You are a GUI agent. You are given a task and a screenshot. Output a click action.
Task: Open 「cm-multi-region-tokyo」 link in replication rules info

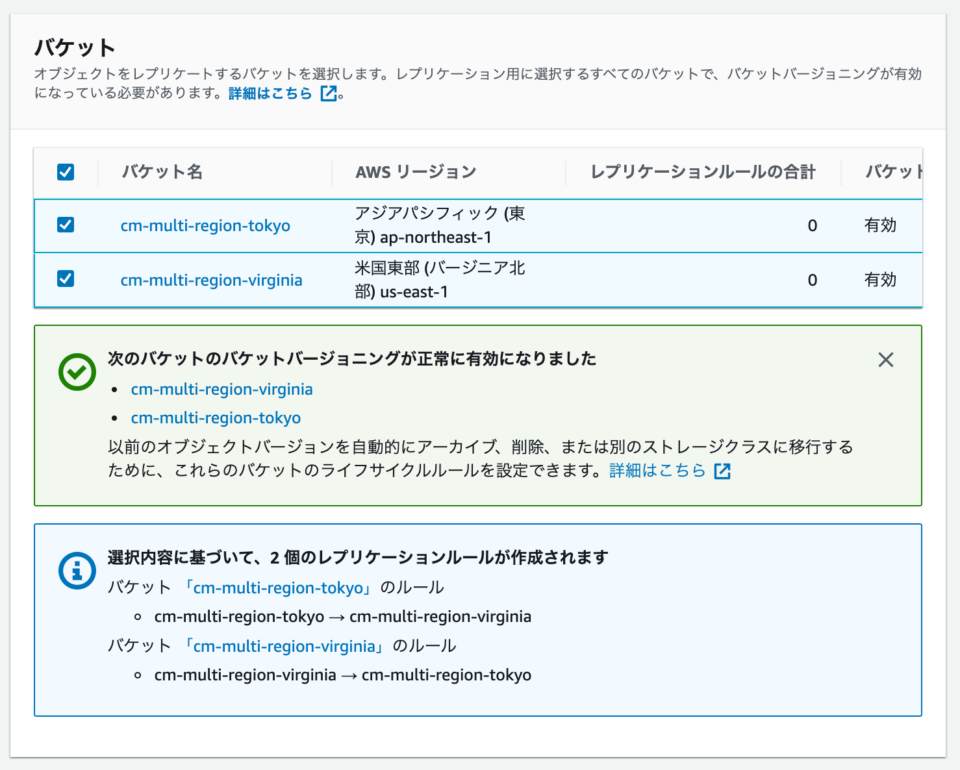tap(278, 588)
